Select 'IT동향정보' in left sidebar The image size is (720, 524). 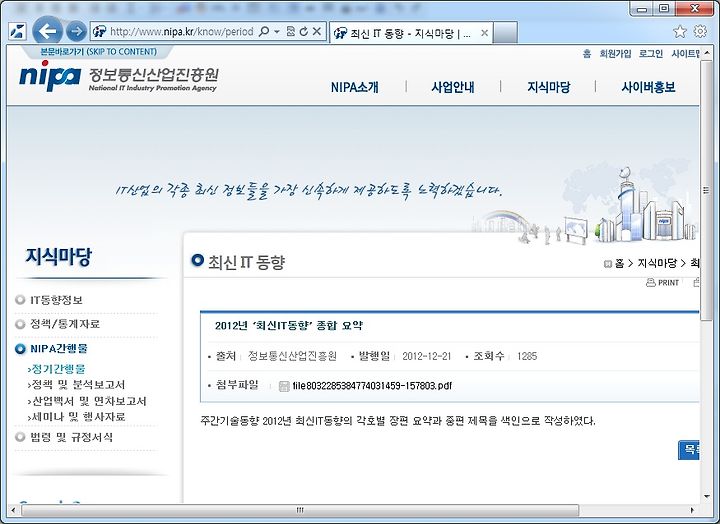click(56, 300)
